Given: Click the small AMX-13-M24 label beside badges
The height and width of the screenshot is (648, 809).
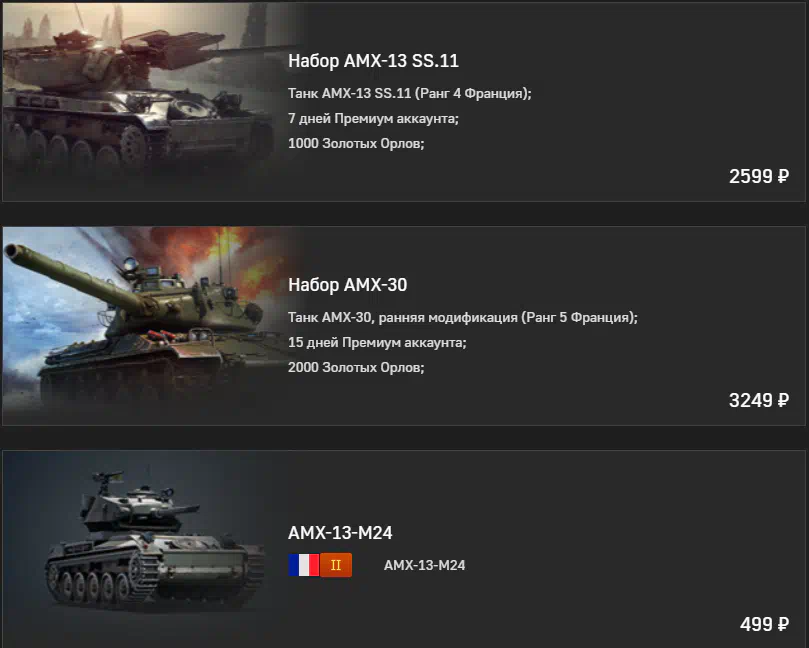Looking at the screenshot, I should click(x=424, y=565).
